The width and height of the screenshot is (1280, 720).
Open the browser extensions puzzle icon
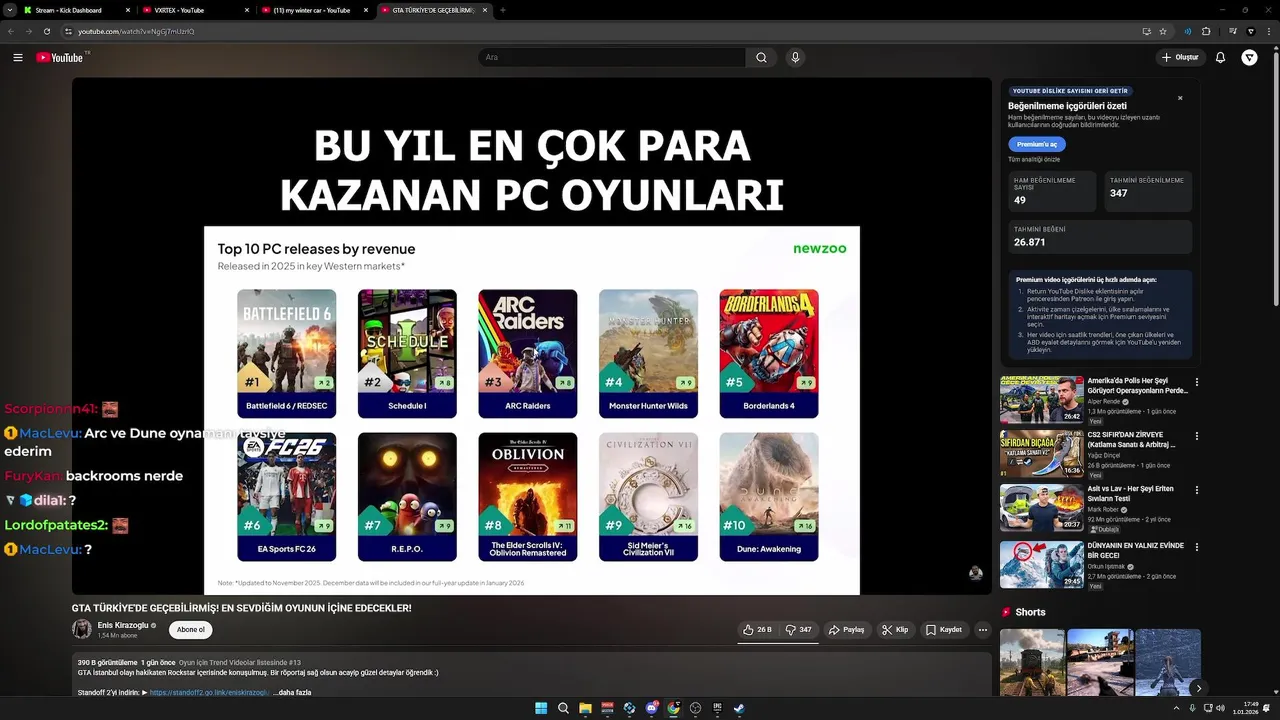(1206, 31)
